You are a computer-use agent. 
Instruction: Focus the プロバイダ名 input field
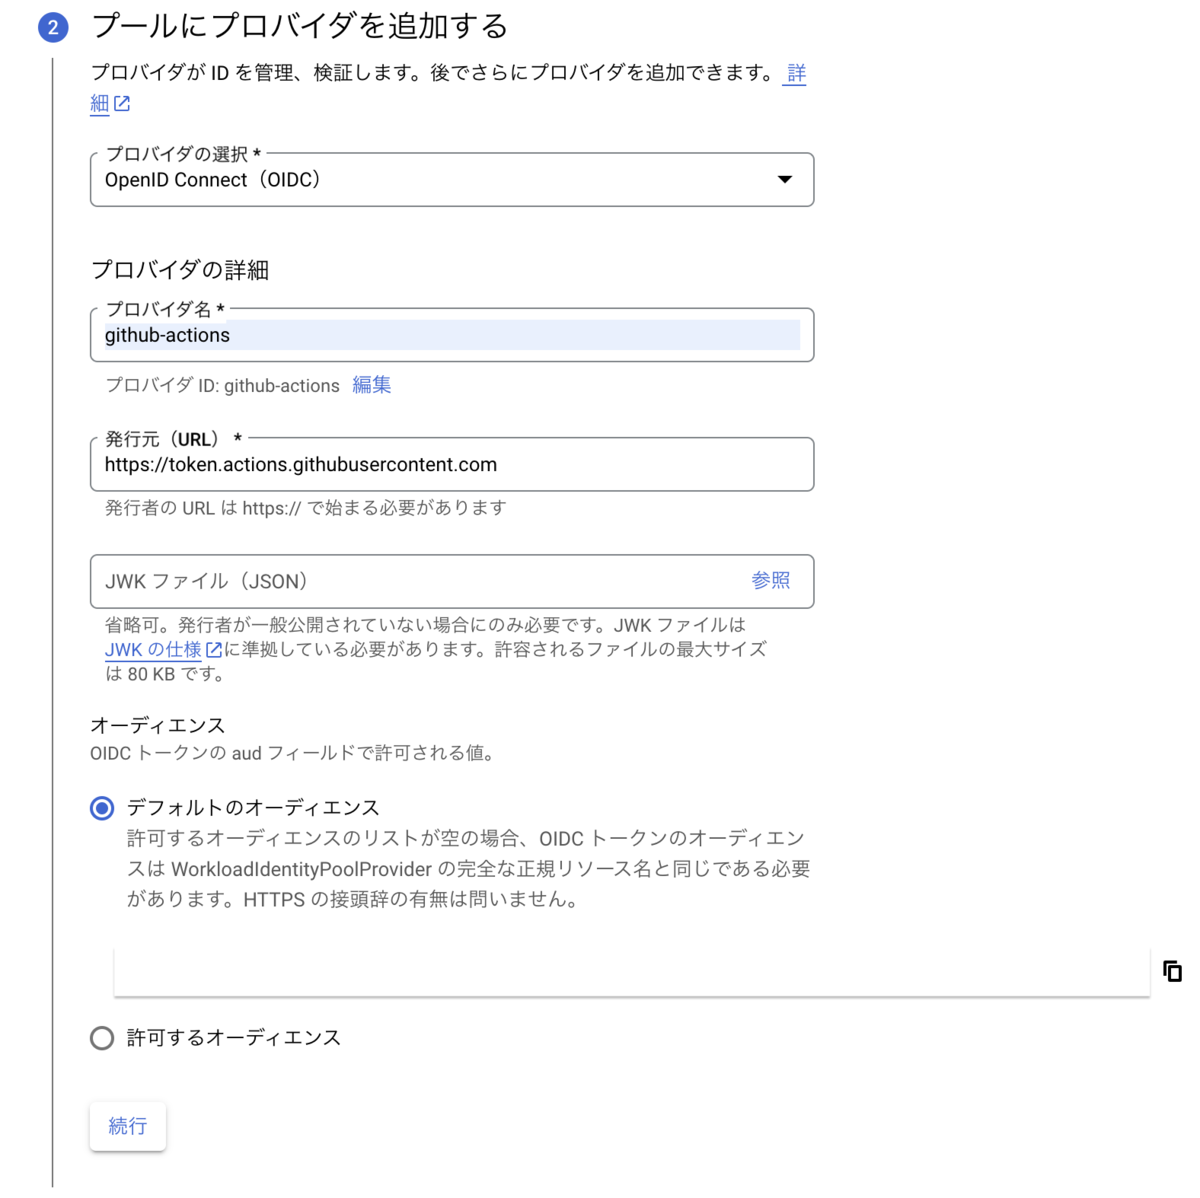click(x=452, y=335)
